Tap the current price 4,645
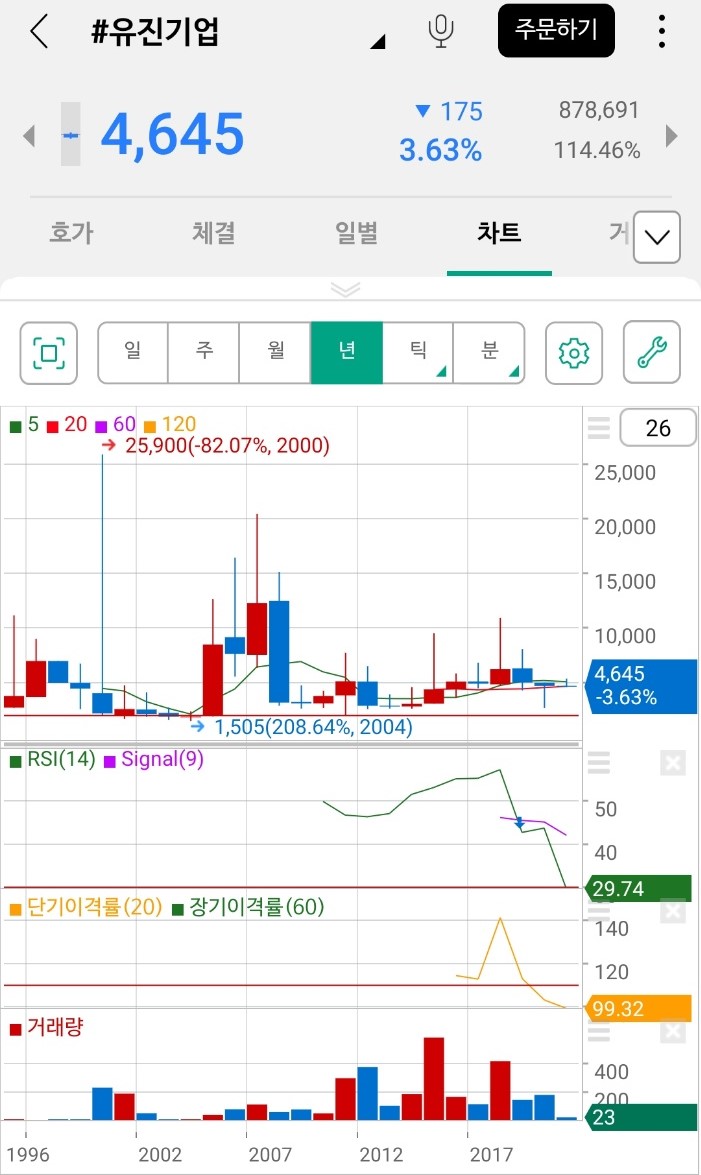Image resolution: width=701 pixels, height=1175 pixels. point(172,135)
